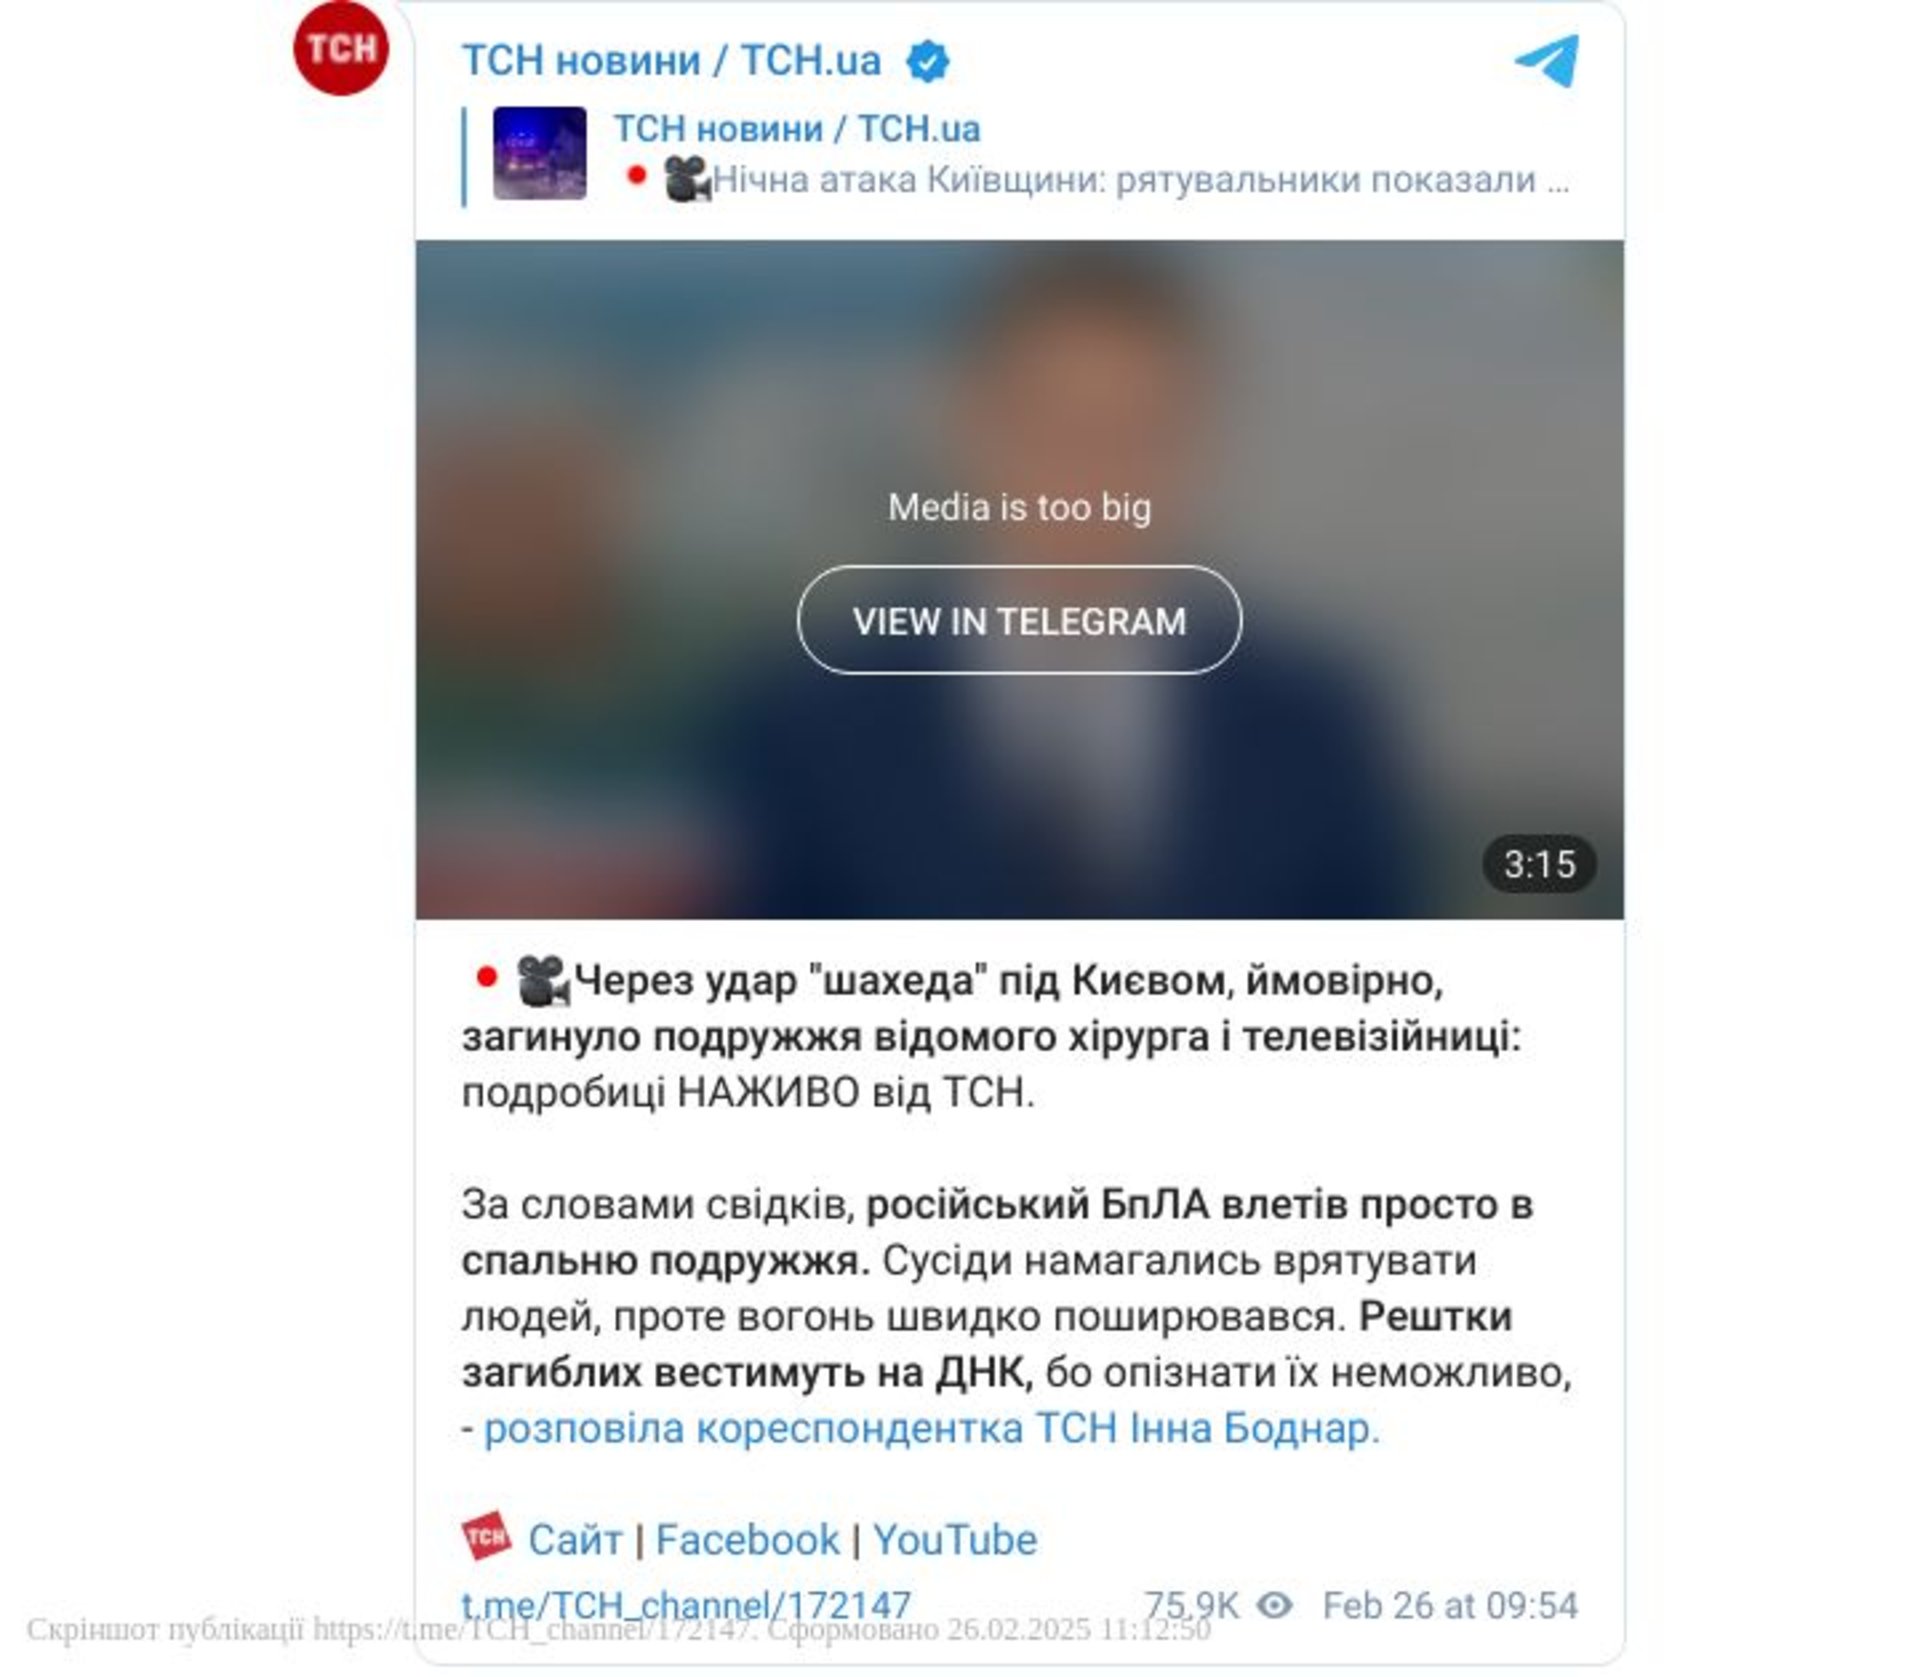The height and width of the screenshot is (1677, 1920).
Task: Click the Feb 26 at 09:54 timestamp
Action: pyautogui.click(x=1450, y=1605)
